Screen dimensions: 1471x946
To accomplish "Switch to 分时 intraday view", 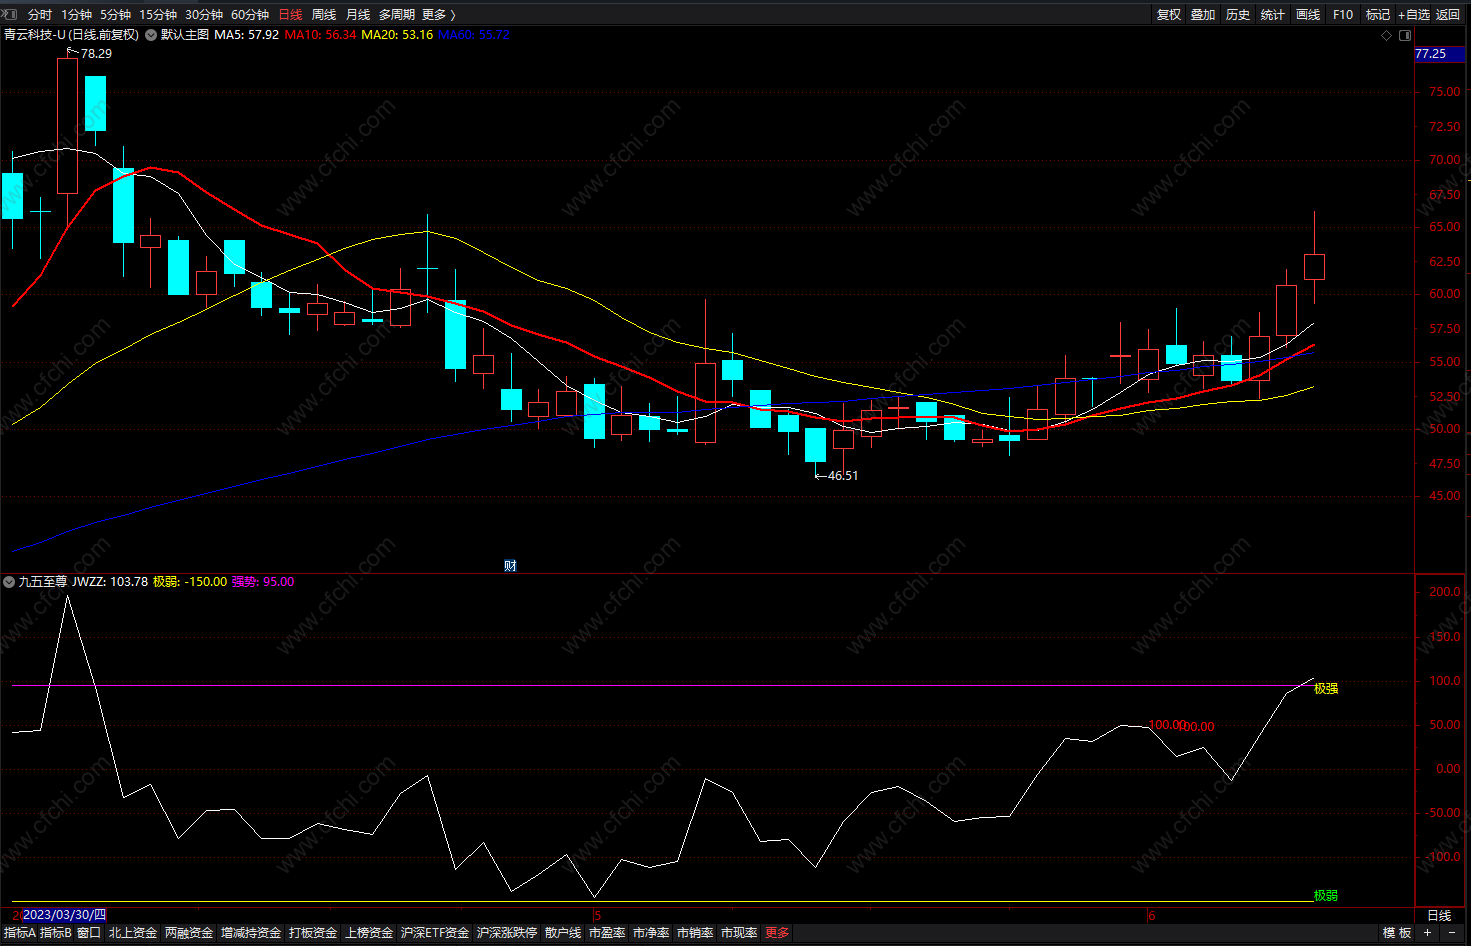I will pyautogui.click(x=40, y=14).
